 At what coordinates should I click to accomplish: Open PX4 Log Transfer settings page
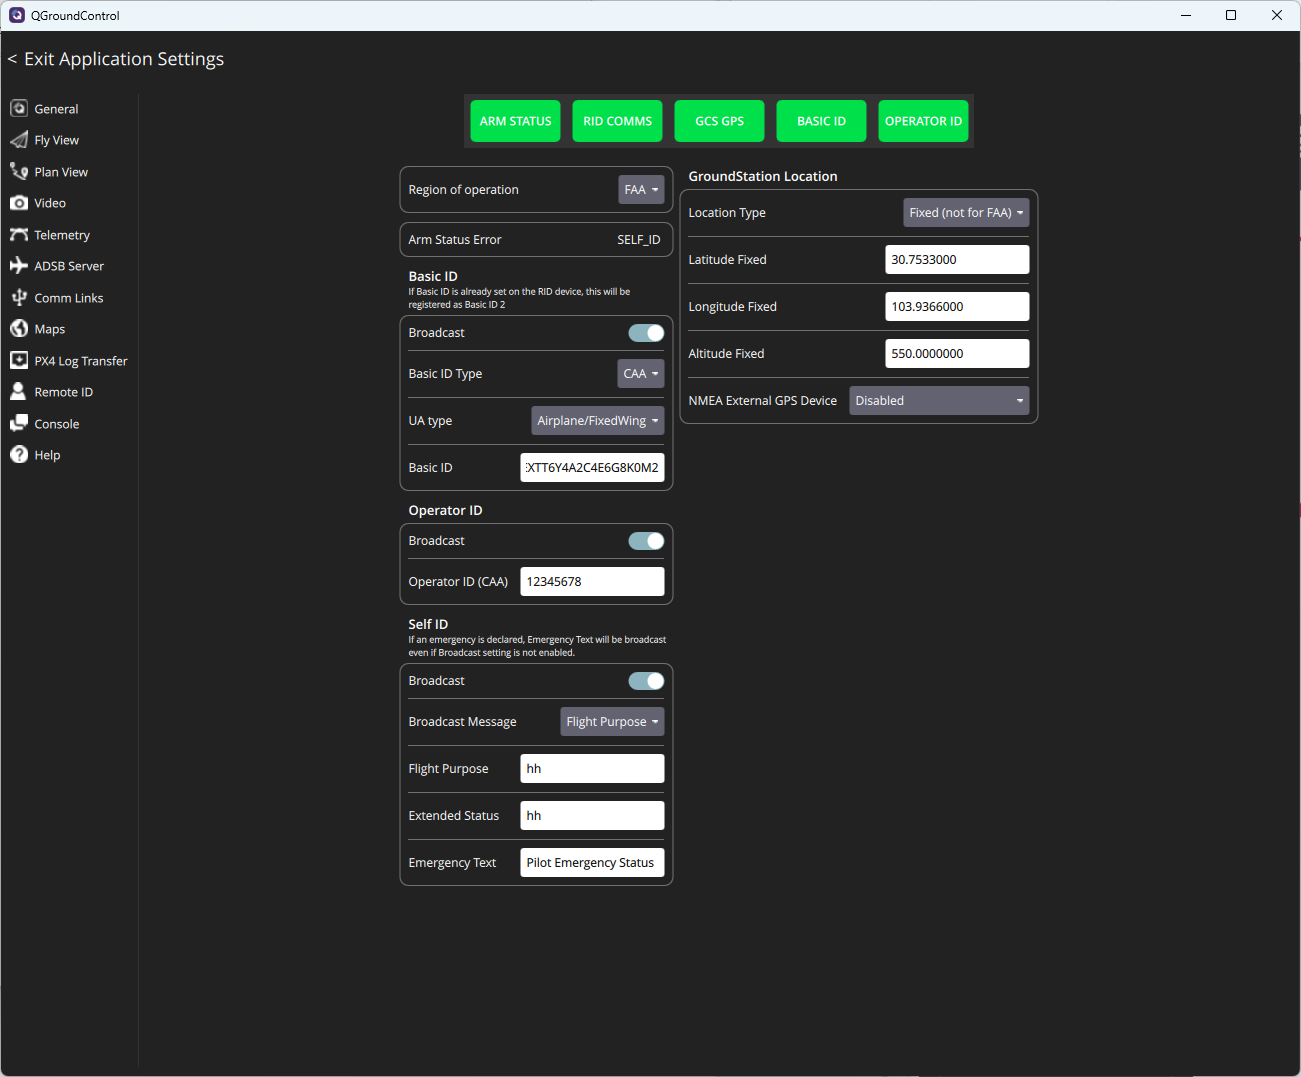pyautogui.click(x=81, y=361)
